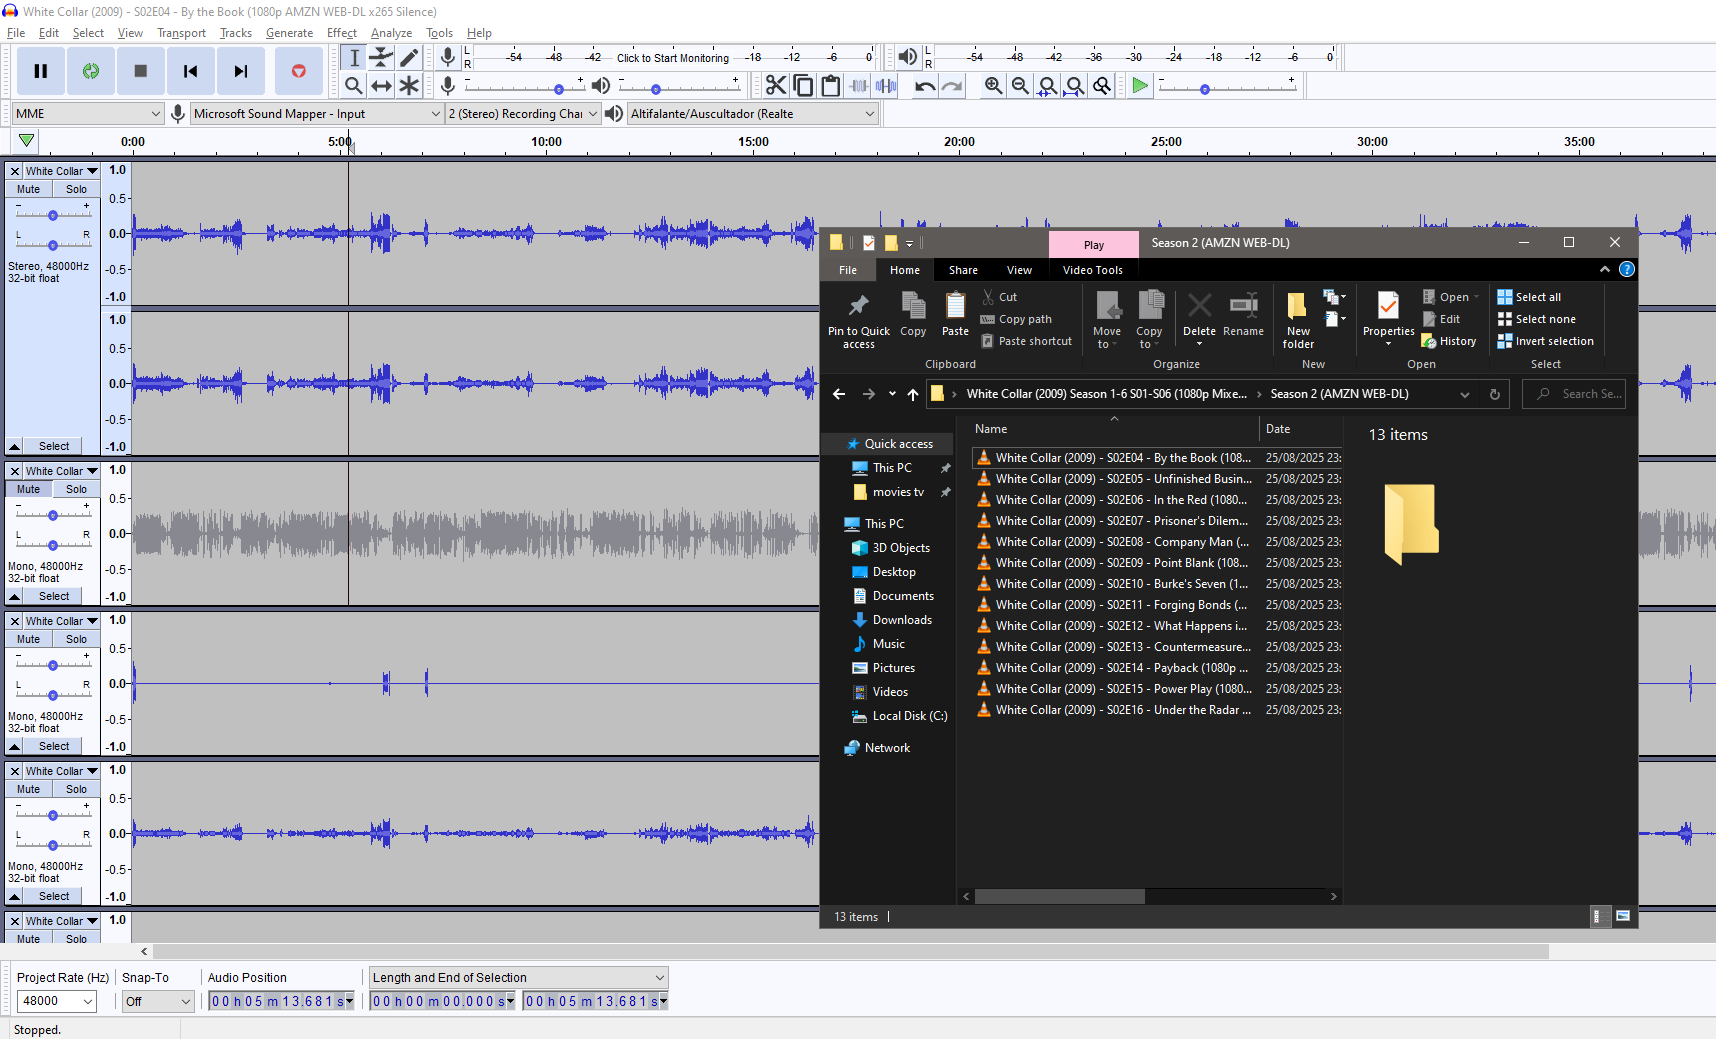Select the Zoom magnifier tool
The width and height of the screenshot is (1716, 1039).
(354, 86)
